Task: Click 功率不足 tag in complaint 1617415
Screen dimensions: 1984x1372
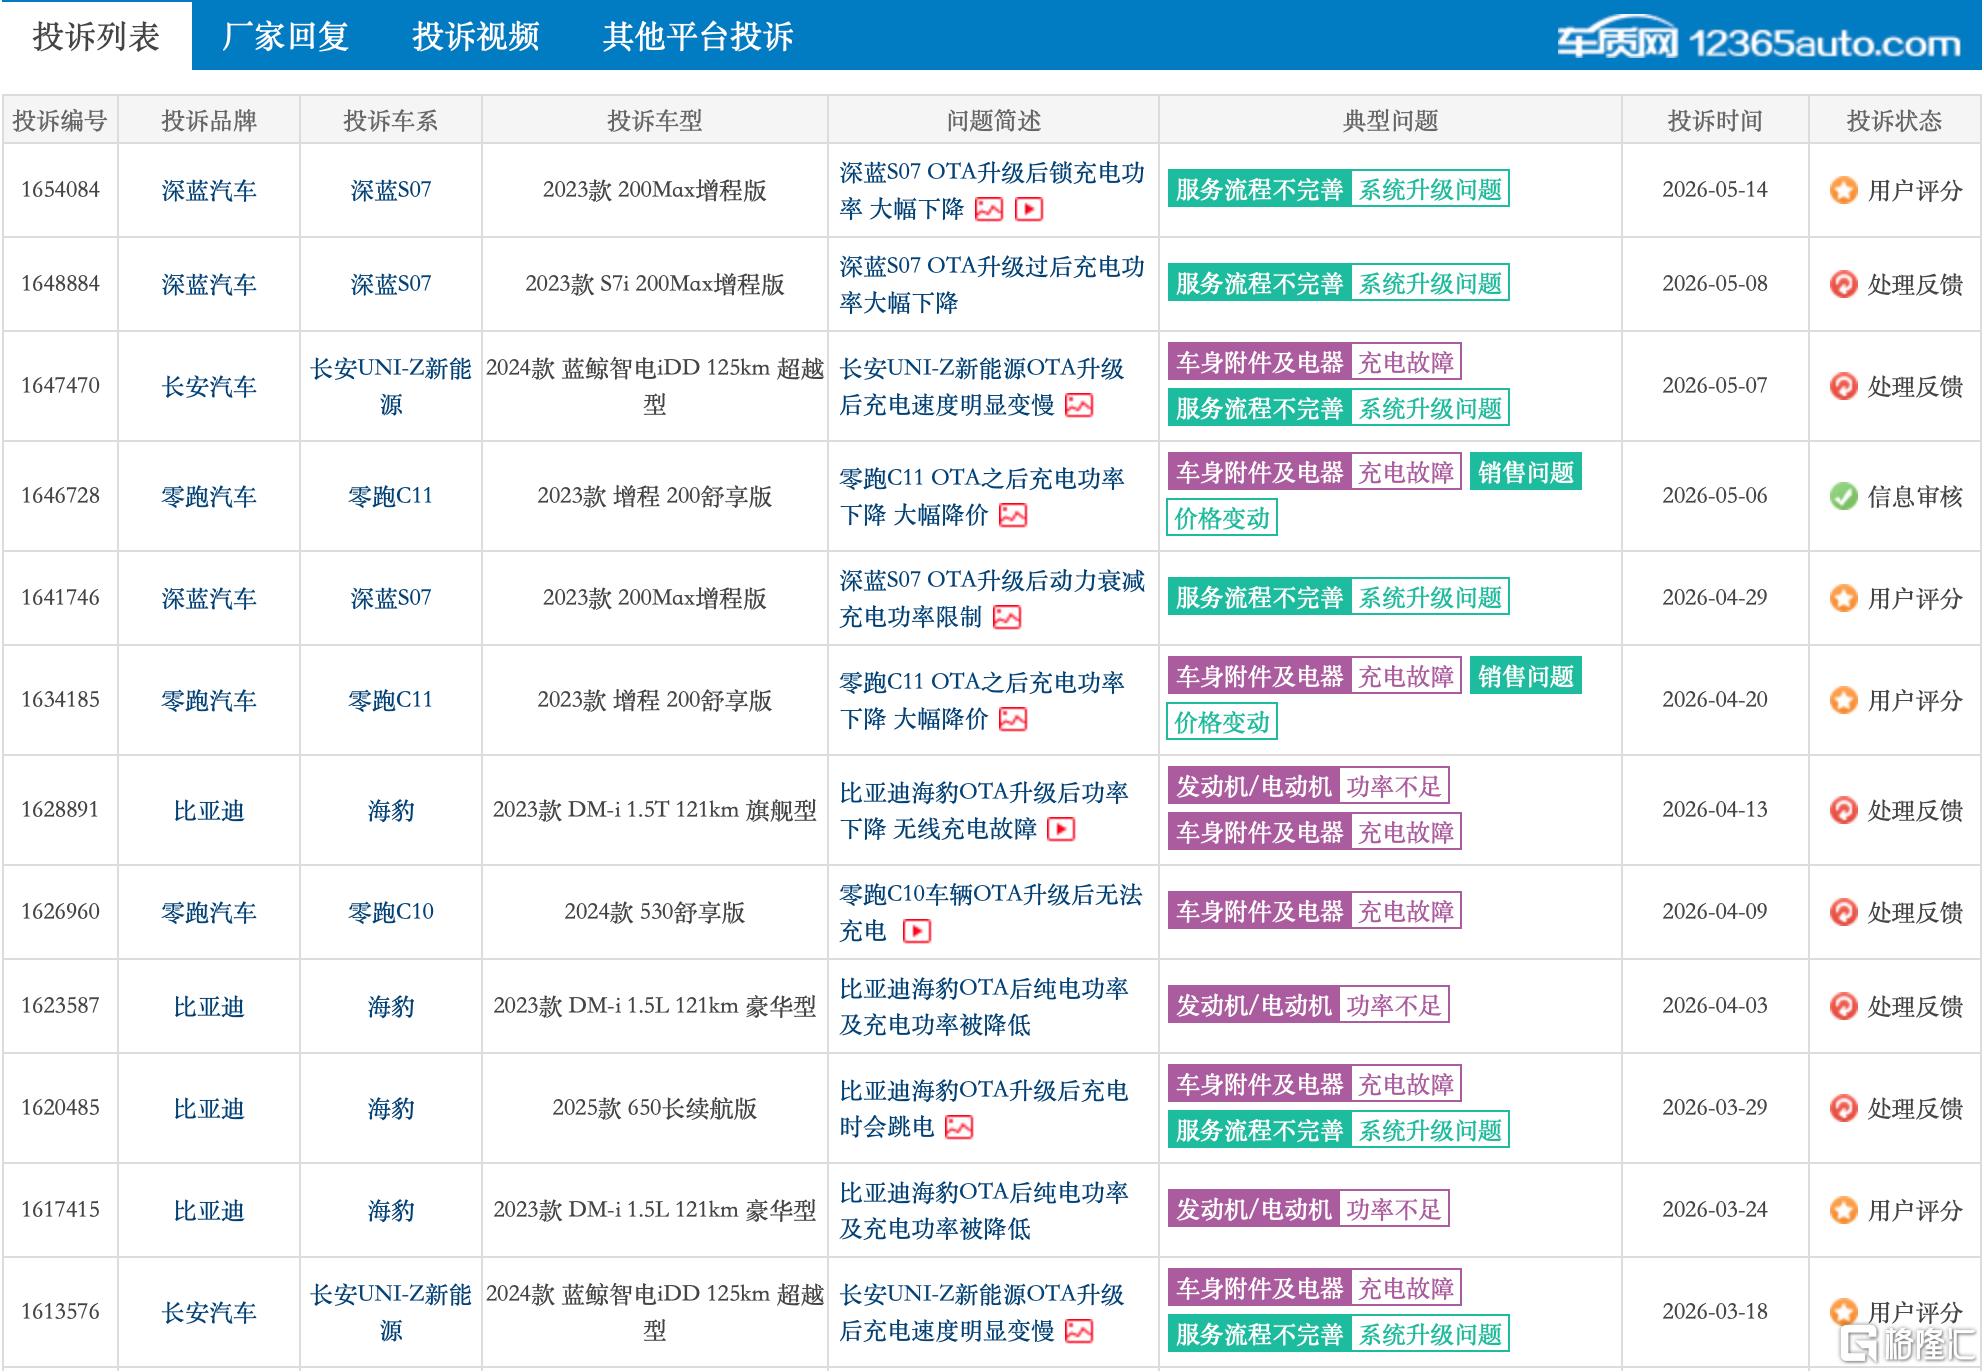Action: 1394,1209
